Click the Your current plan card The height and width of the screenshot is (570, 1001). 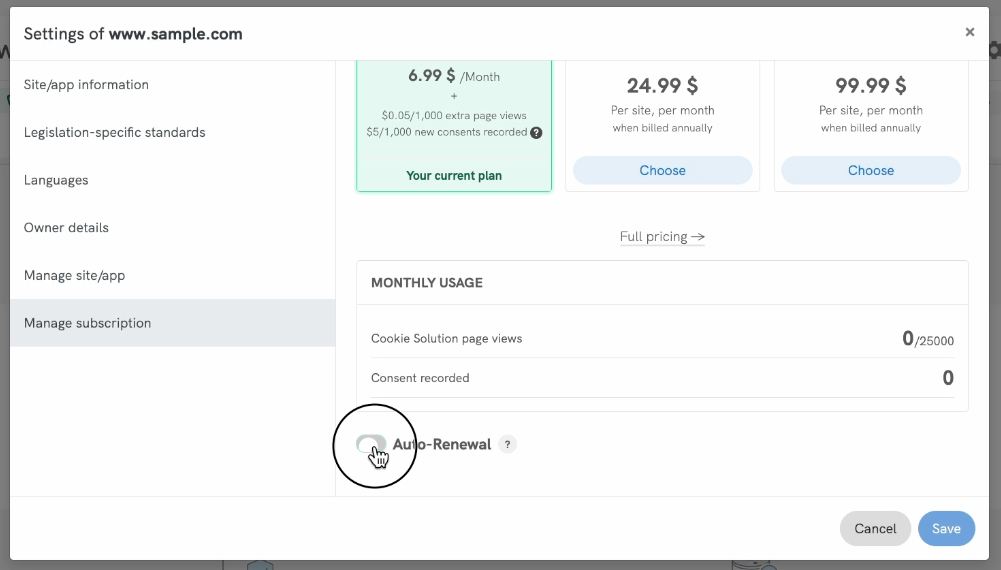coord(454,125)
